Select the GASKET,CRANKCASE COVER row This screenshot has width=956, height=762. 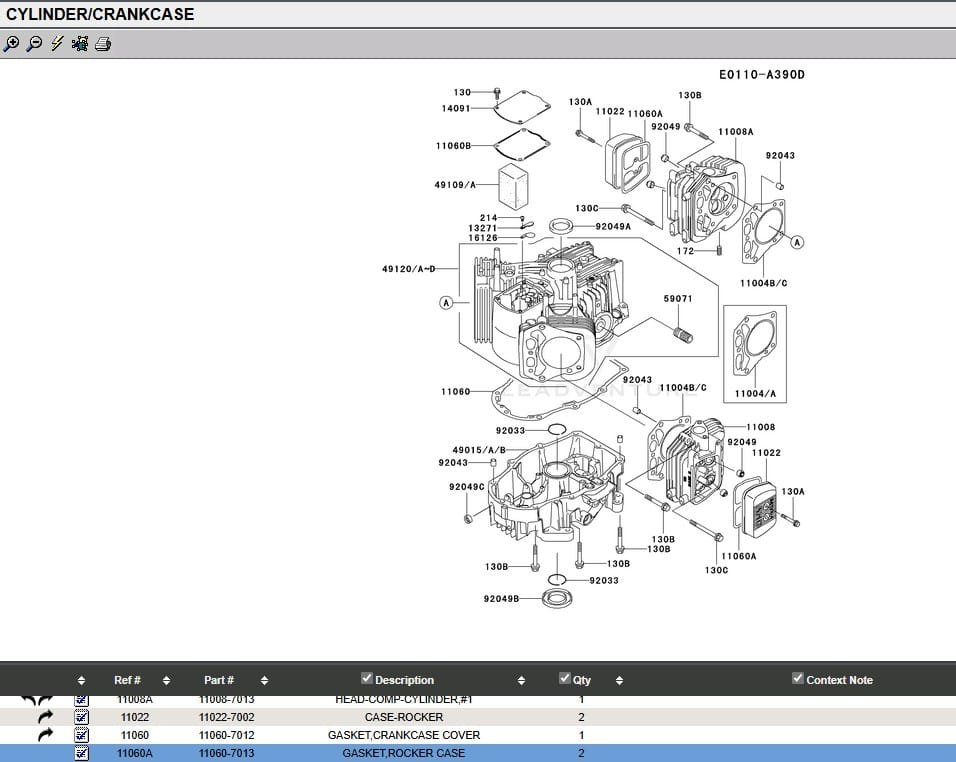point(404,735)
